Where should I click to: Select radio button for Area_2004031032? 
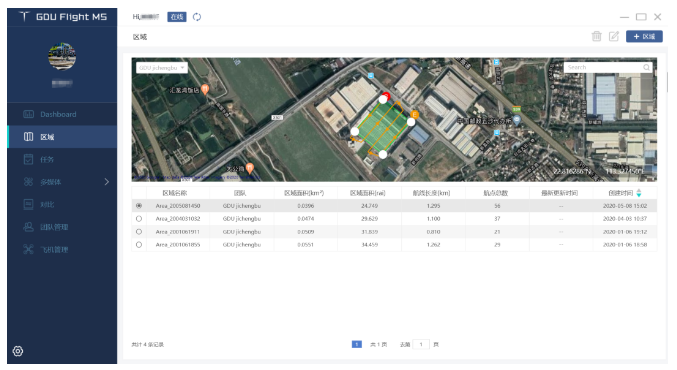pyautogui.click(x=139, y=219)
